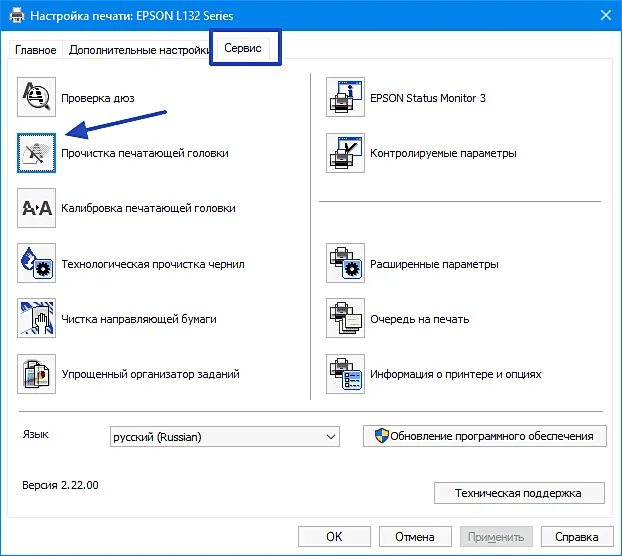The image size is (622, 556).
Task: Open Техническая поддержка
Action: tap(519, 493)
